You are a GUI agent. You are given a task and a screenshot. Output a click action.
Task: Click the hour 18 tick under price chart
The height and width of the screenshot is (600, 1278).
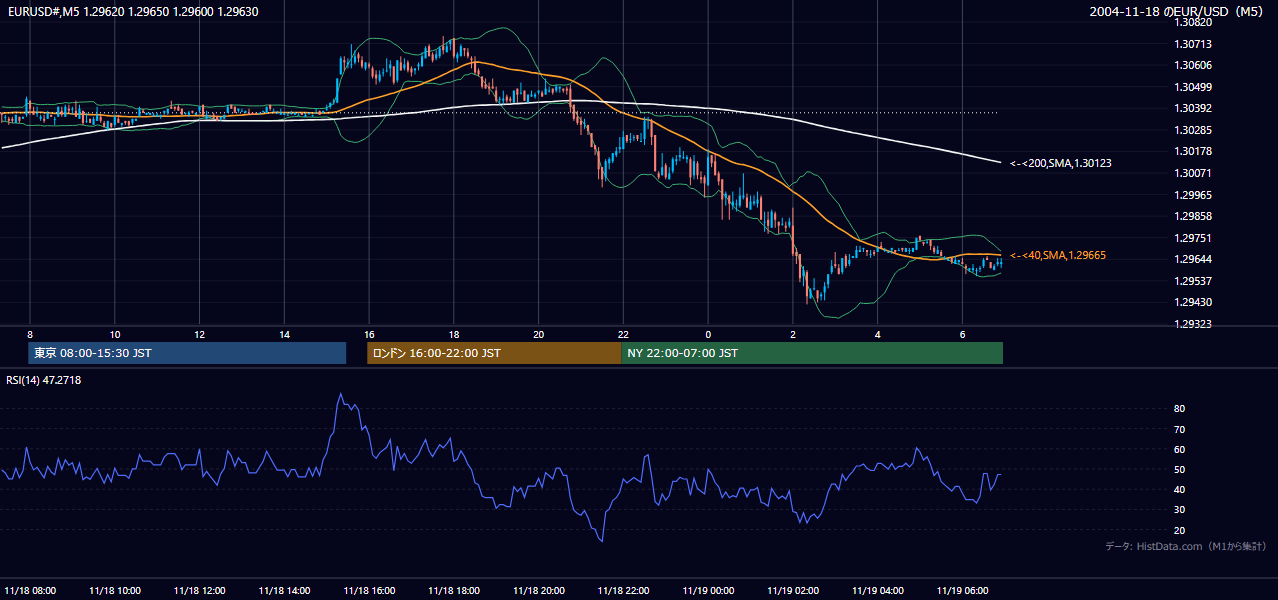[454, 334]
